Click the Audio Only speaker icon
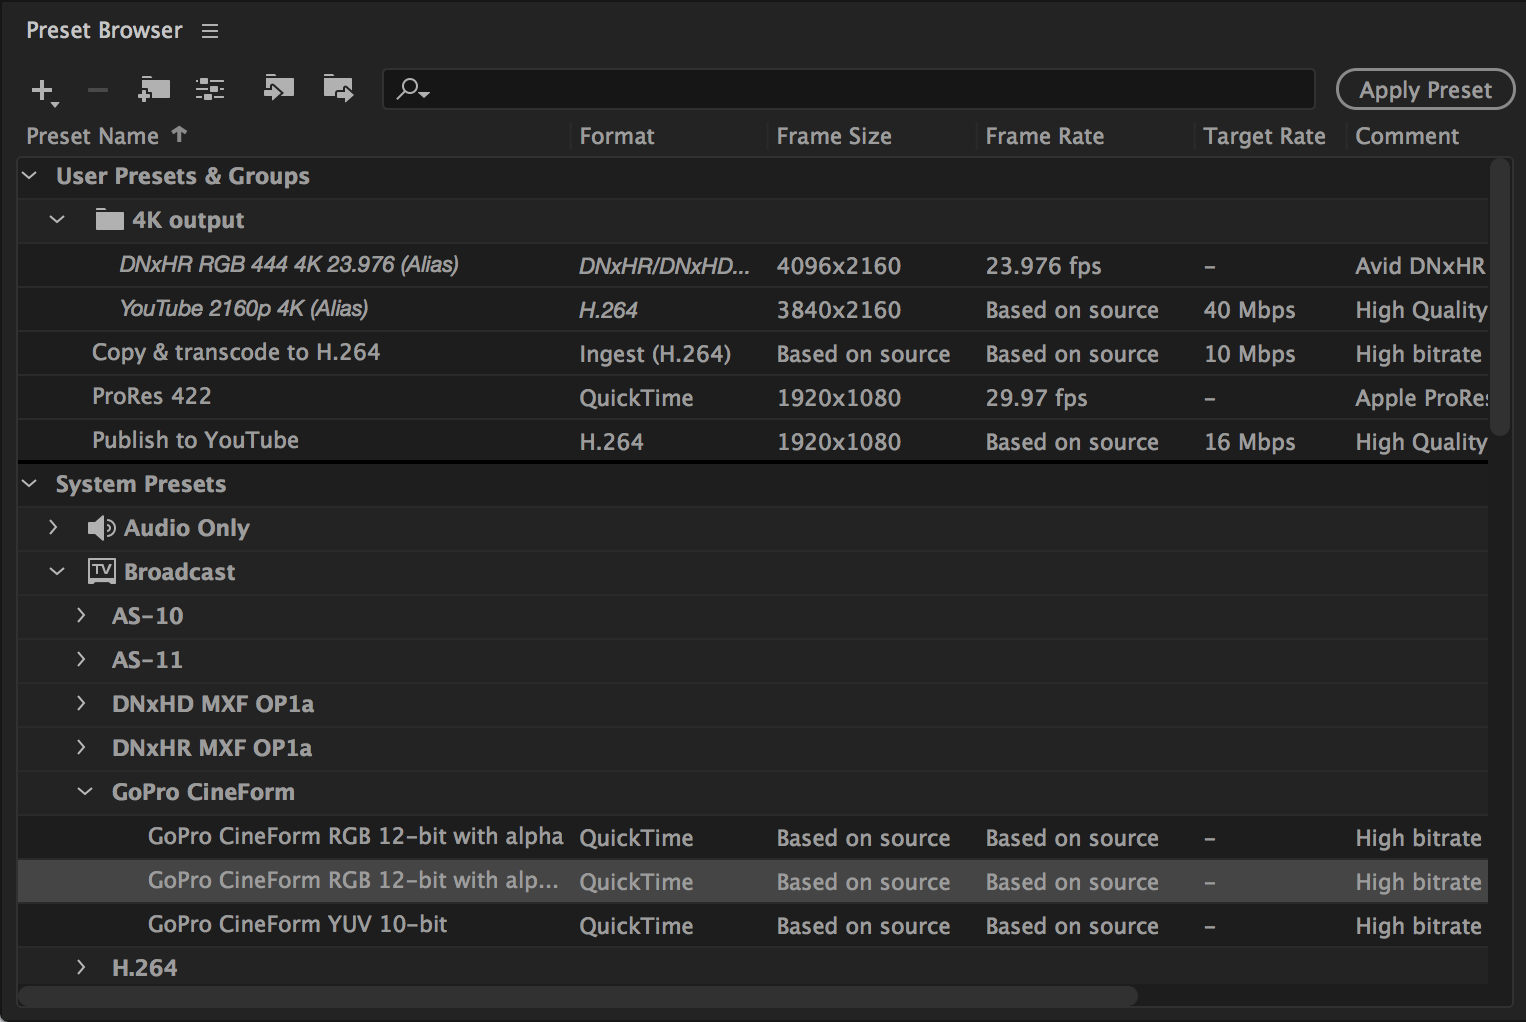The image size is (1526, 1022). (x=101, y=527)
